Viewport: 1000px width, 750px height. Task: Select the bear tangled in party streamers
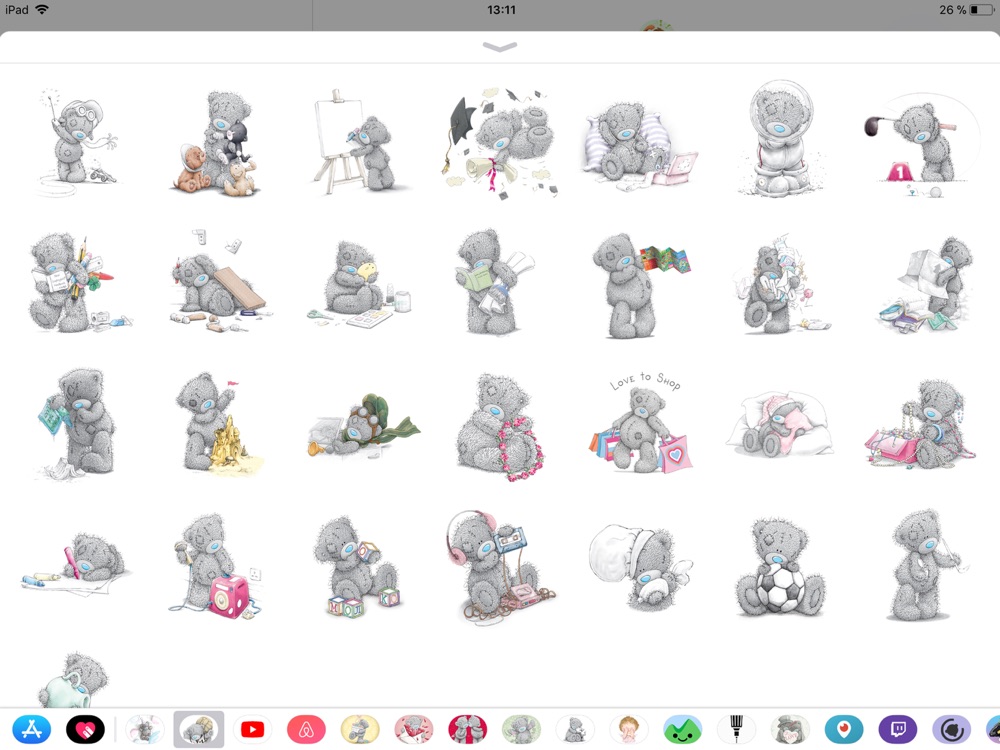click(781, 284)
